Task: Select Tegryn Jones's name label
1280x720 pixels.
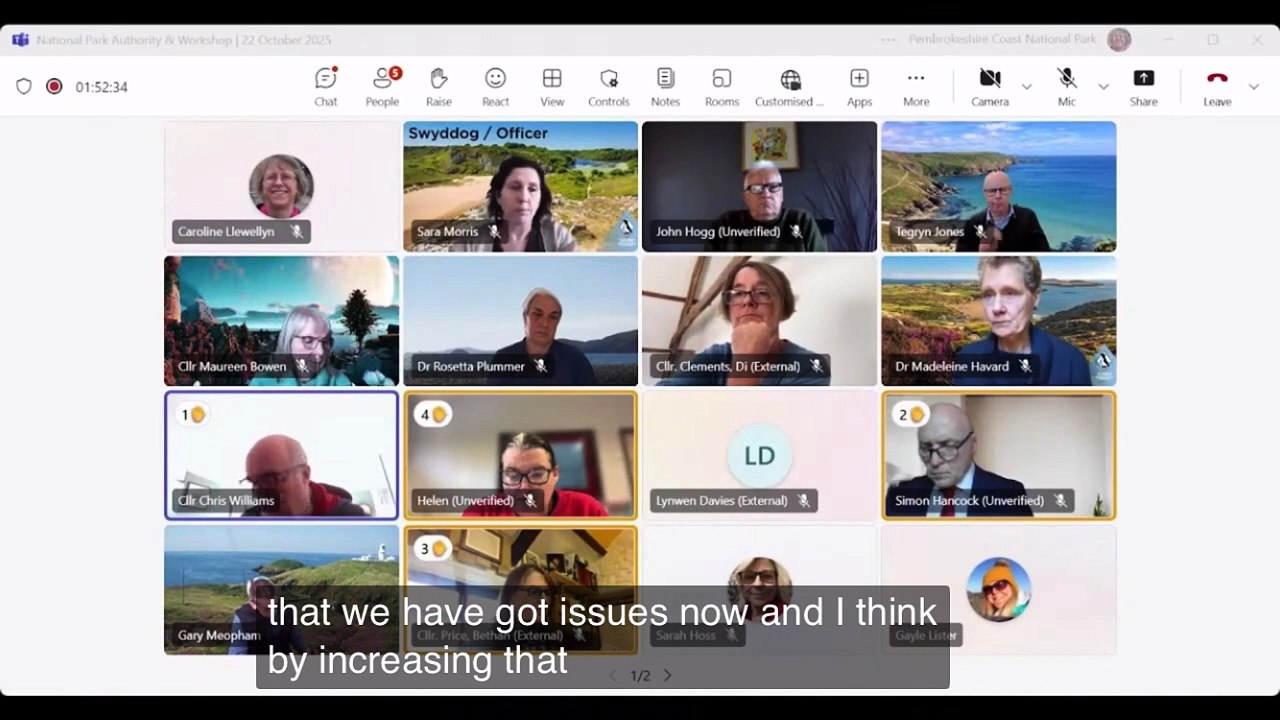Action: point(929,232)
